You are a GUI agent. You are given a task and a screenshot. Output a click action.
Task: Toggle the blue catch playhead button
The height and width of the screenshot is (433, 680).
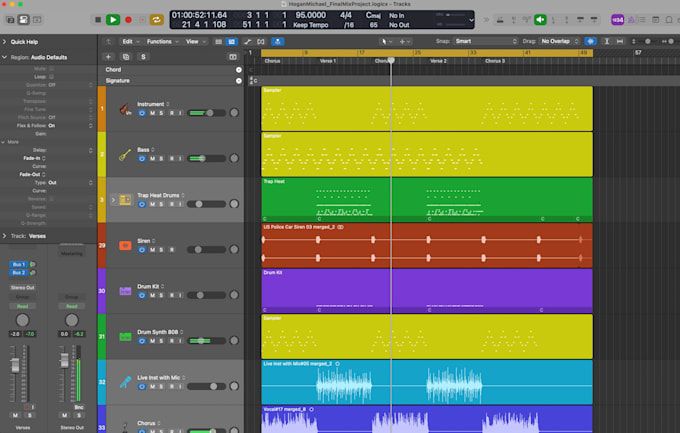(278, 42)
